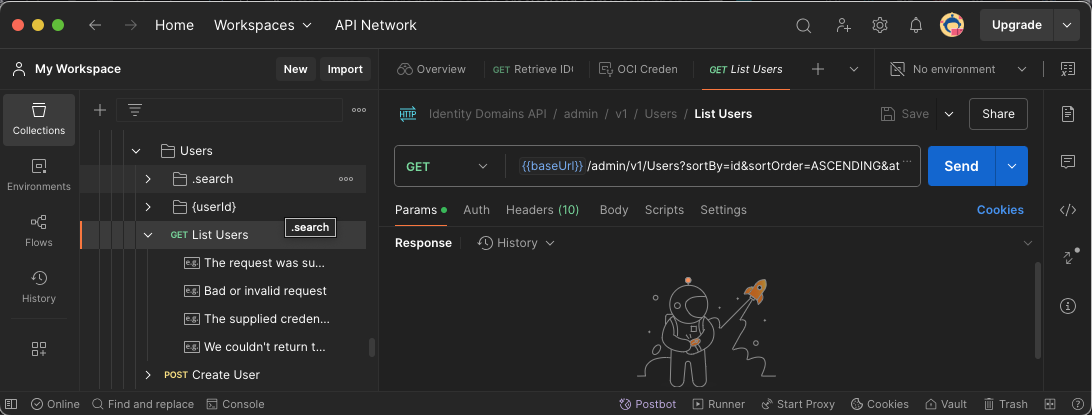Select the Params tab
This screenshot has height=415, width=1092.
pyautogui.click(x=421, y=210)
